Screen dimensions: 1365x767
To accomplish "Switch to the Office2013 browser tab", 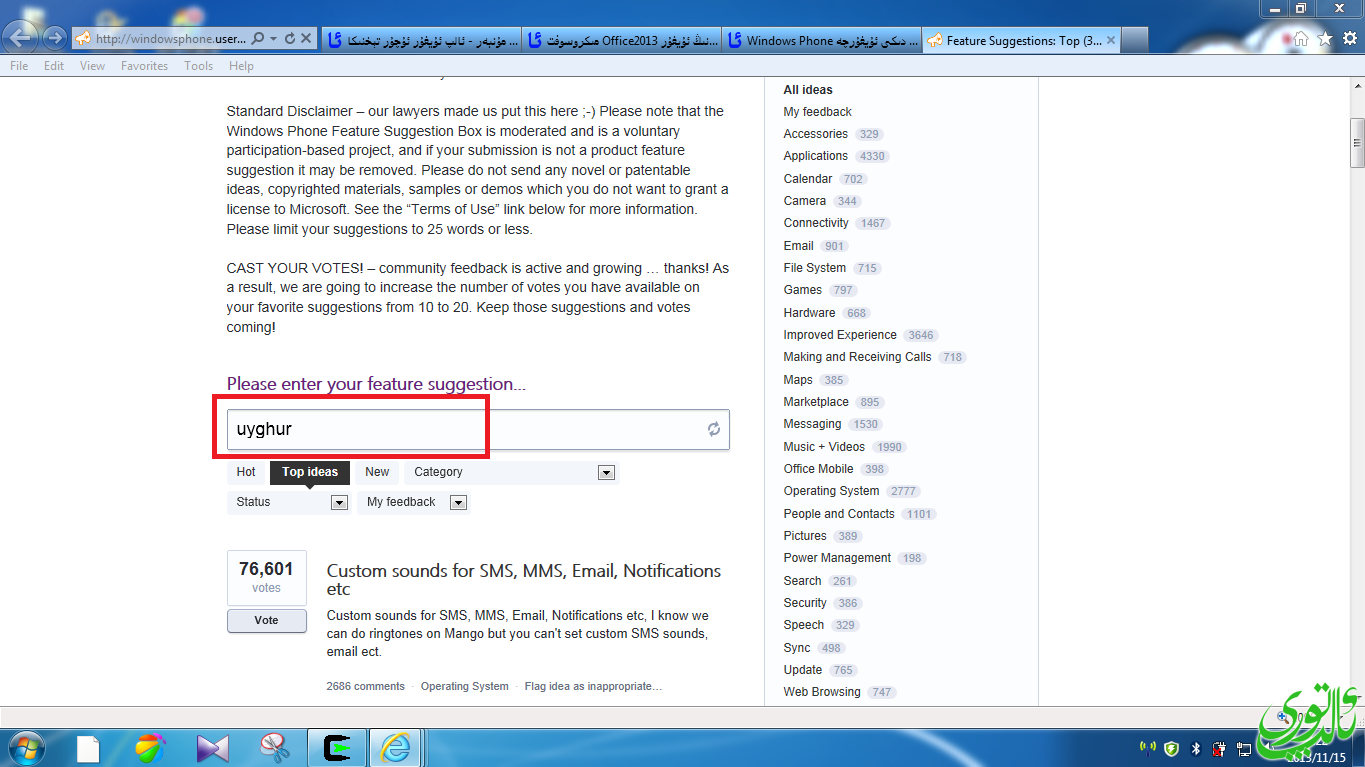I will [x=622, y=40].
